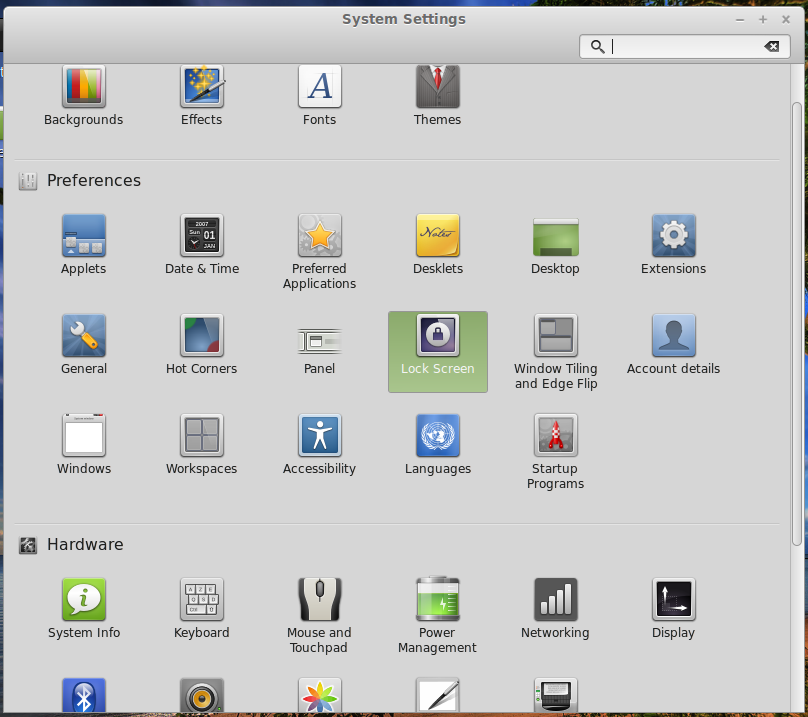Click the search input field

[x=685, y=46]
